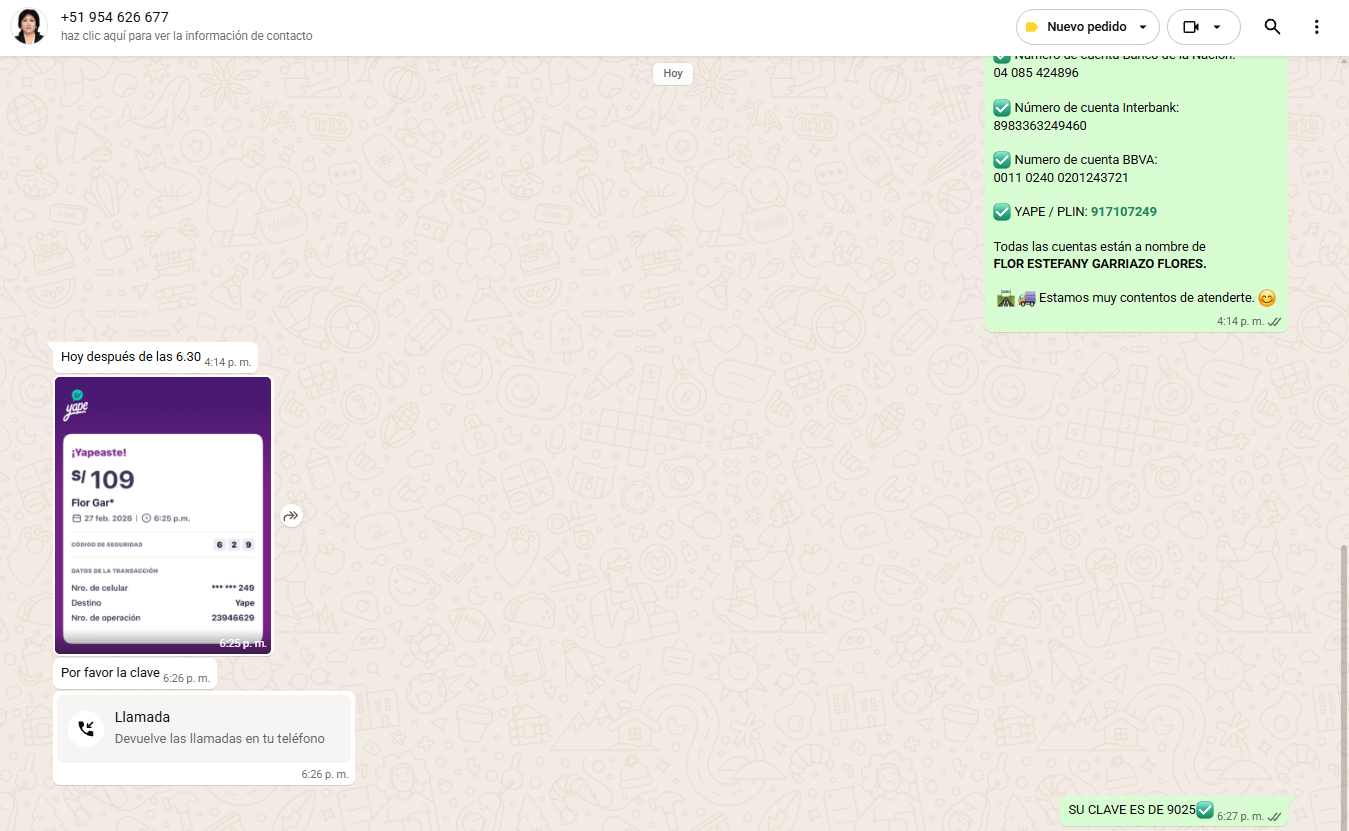
Task: Open the video call dropdown arrow
Action: coord(1217,27)
